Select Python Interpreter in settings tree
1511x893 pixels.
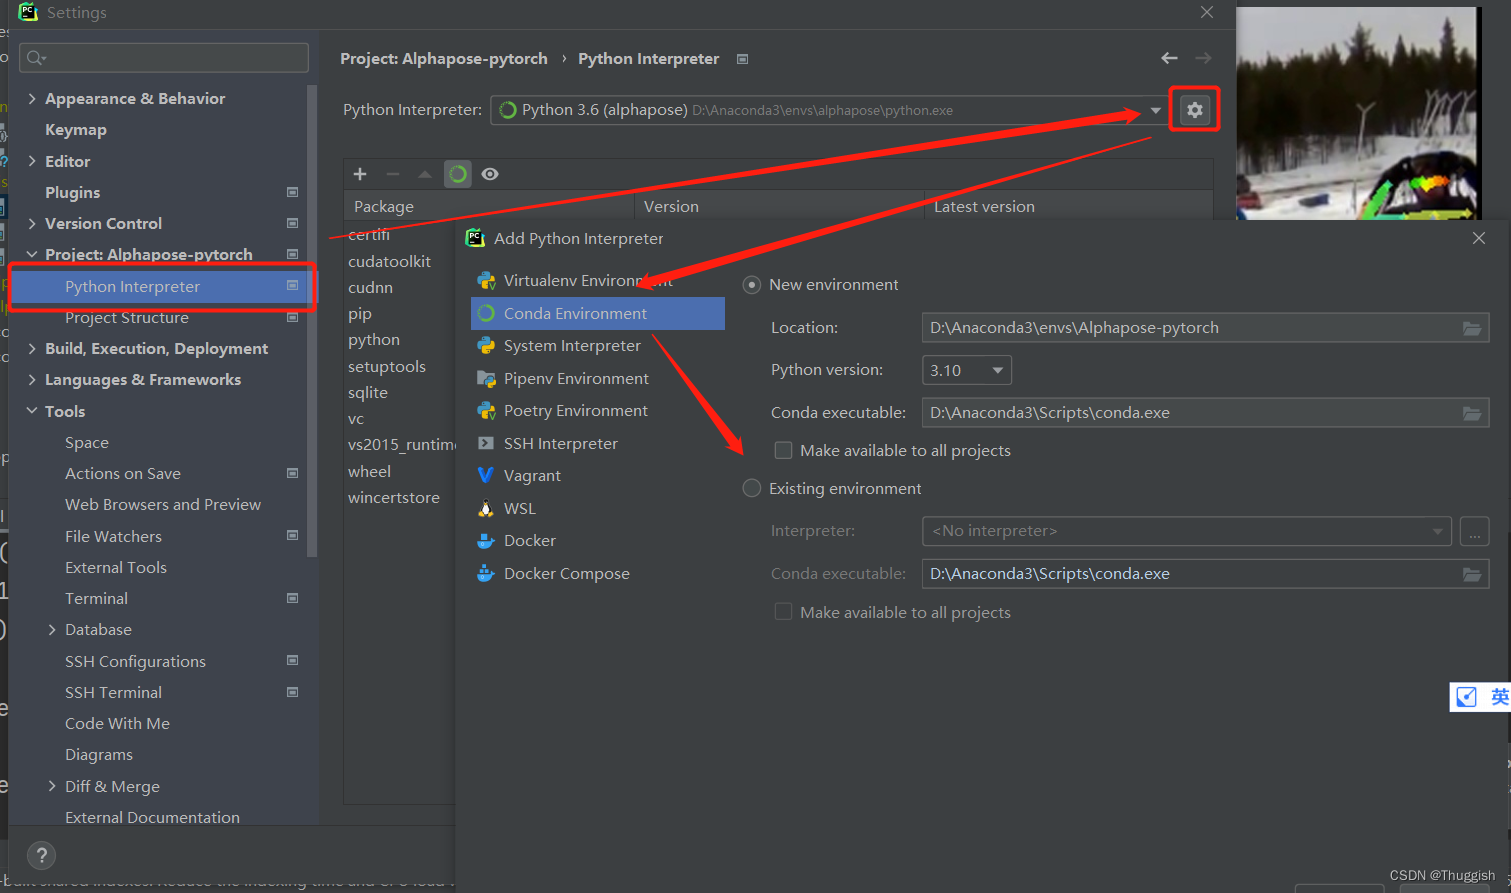coord(160,286)
